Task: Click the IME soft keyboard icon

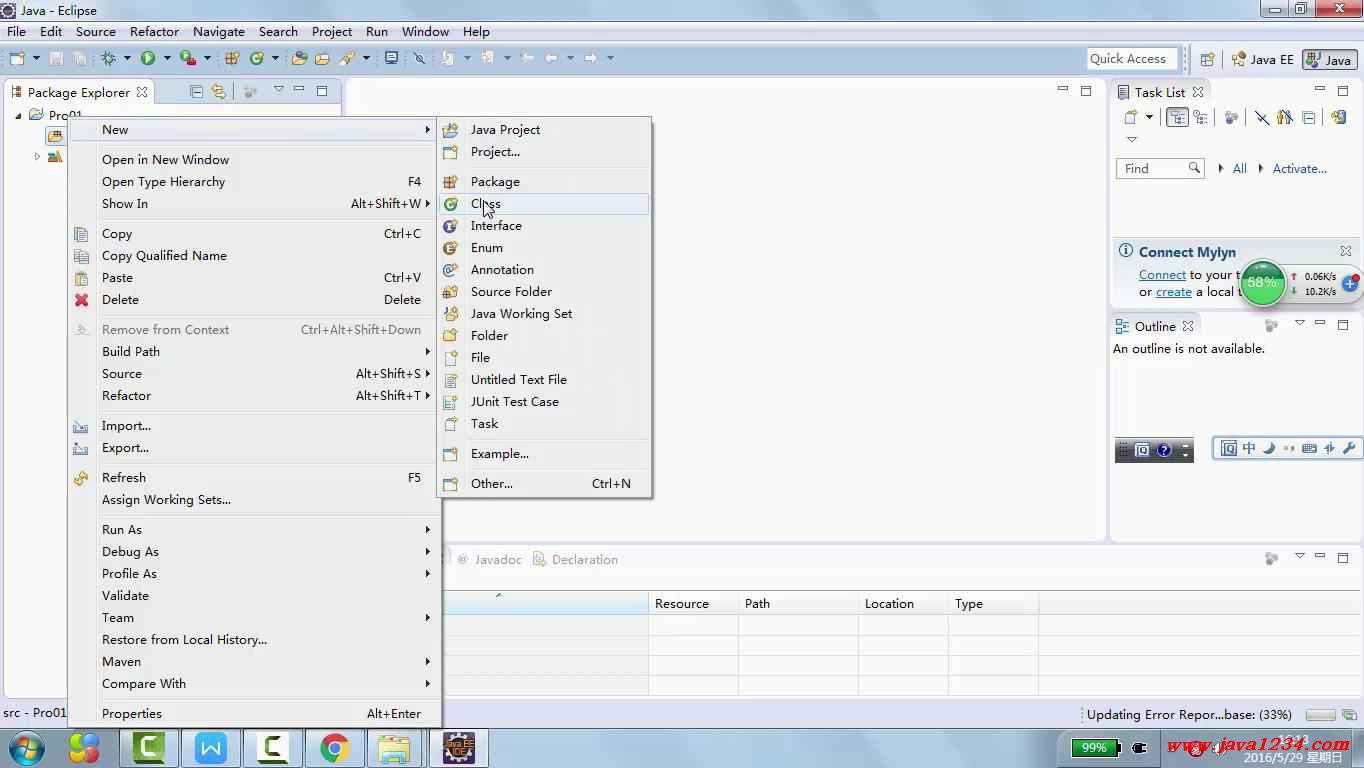Action: pos(1309,448)
